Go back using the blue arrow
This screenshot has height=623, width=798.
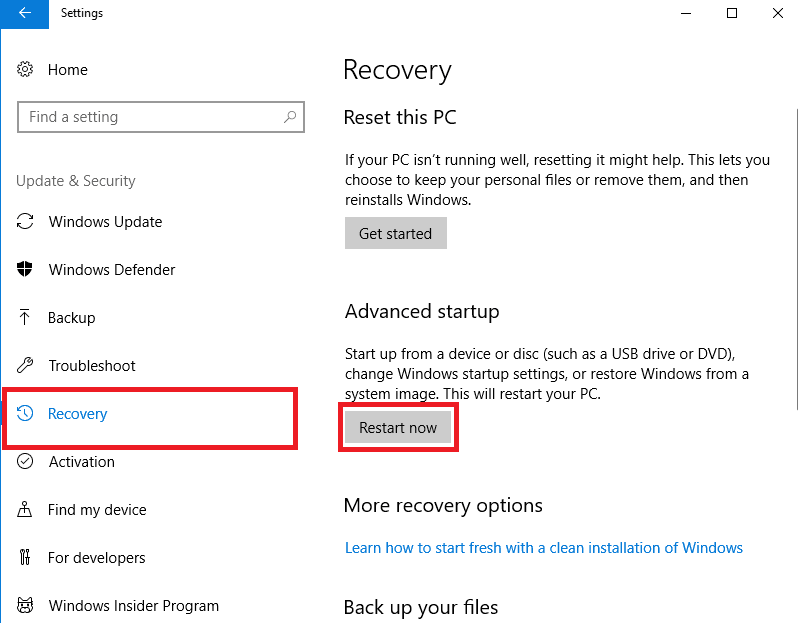(x=24, y=14)
